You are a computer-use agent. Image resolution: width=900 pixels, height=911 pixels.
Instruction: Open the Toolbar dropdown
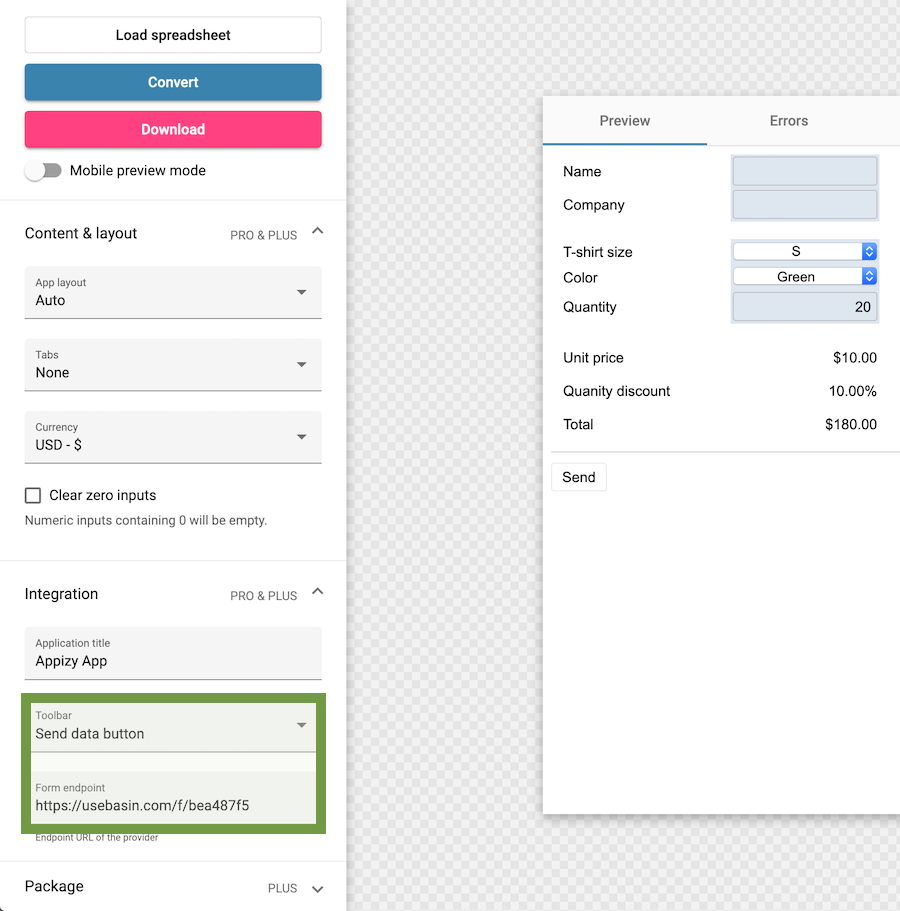click(x=173, y=726)
